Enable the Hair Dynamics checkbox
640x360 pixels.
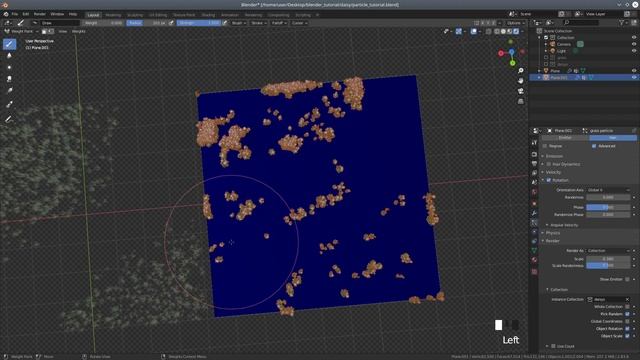pyautogui.click(x=549, y=164)
